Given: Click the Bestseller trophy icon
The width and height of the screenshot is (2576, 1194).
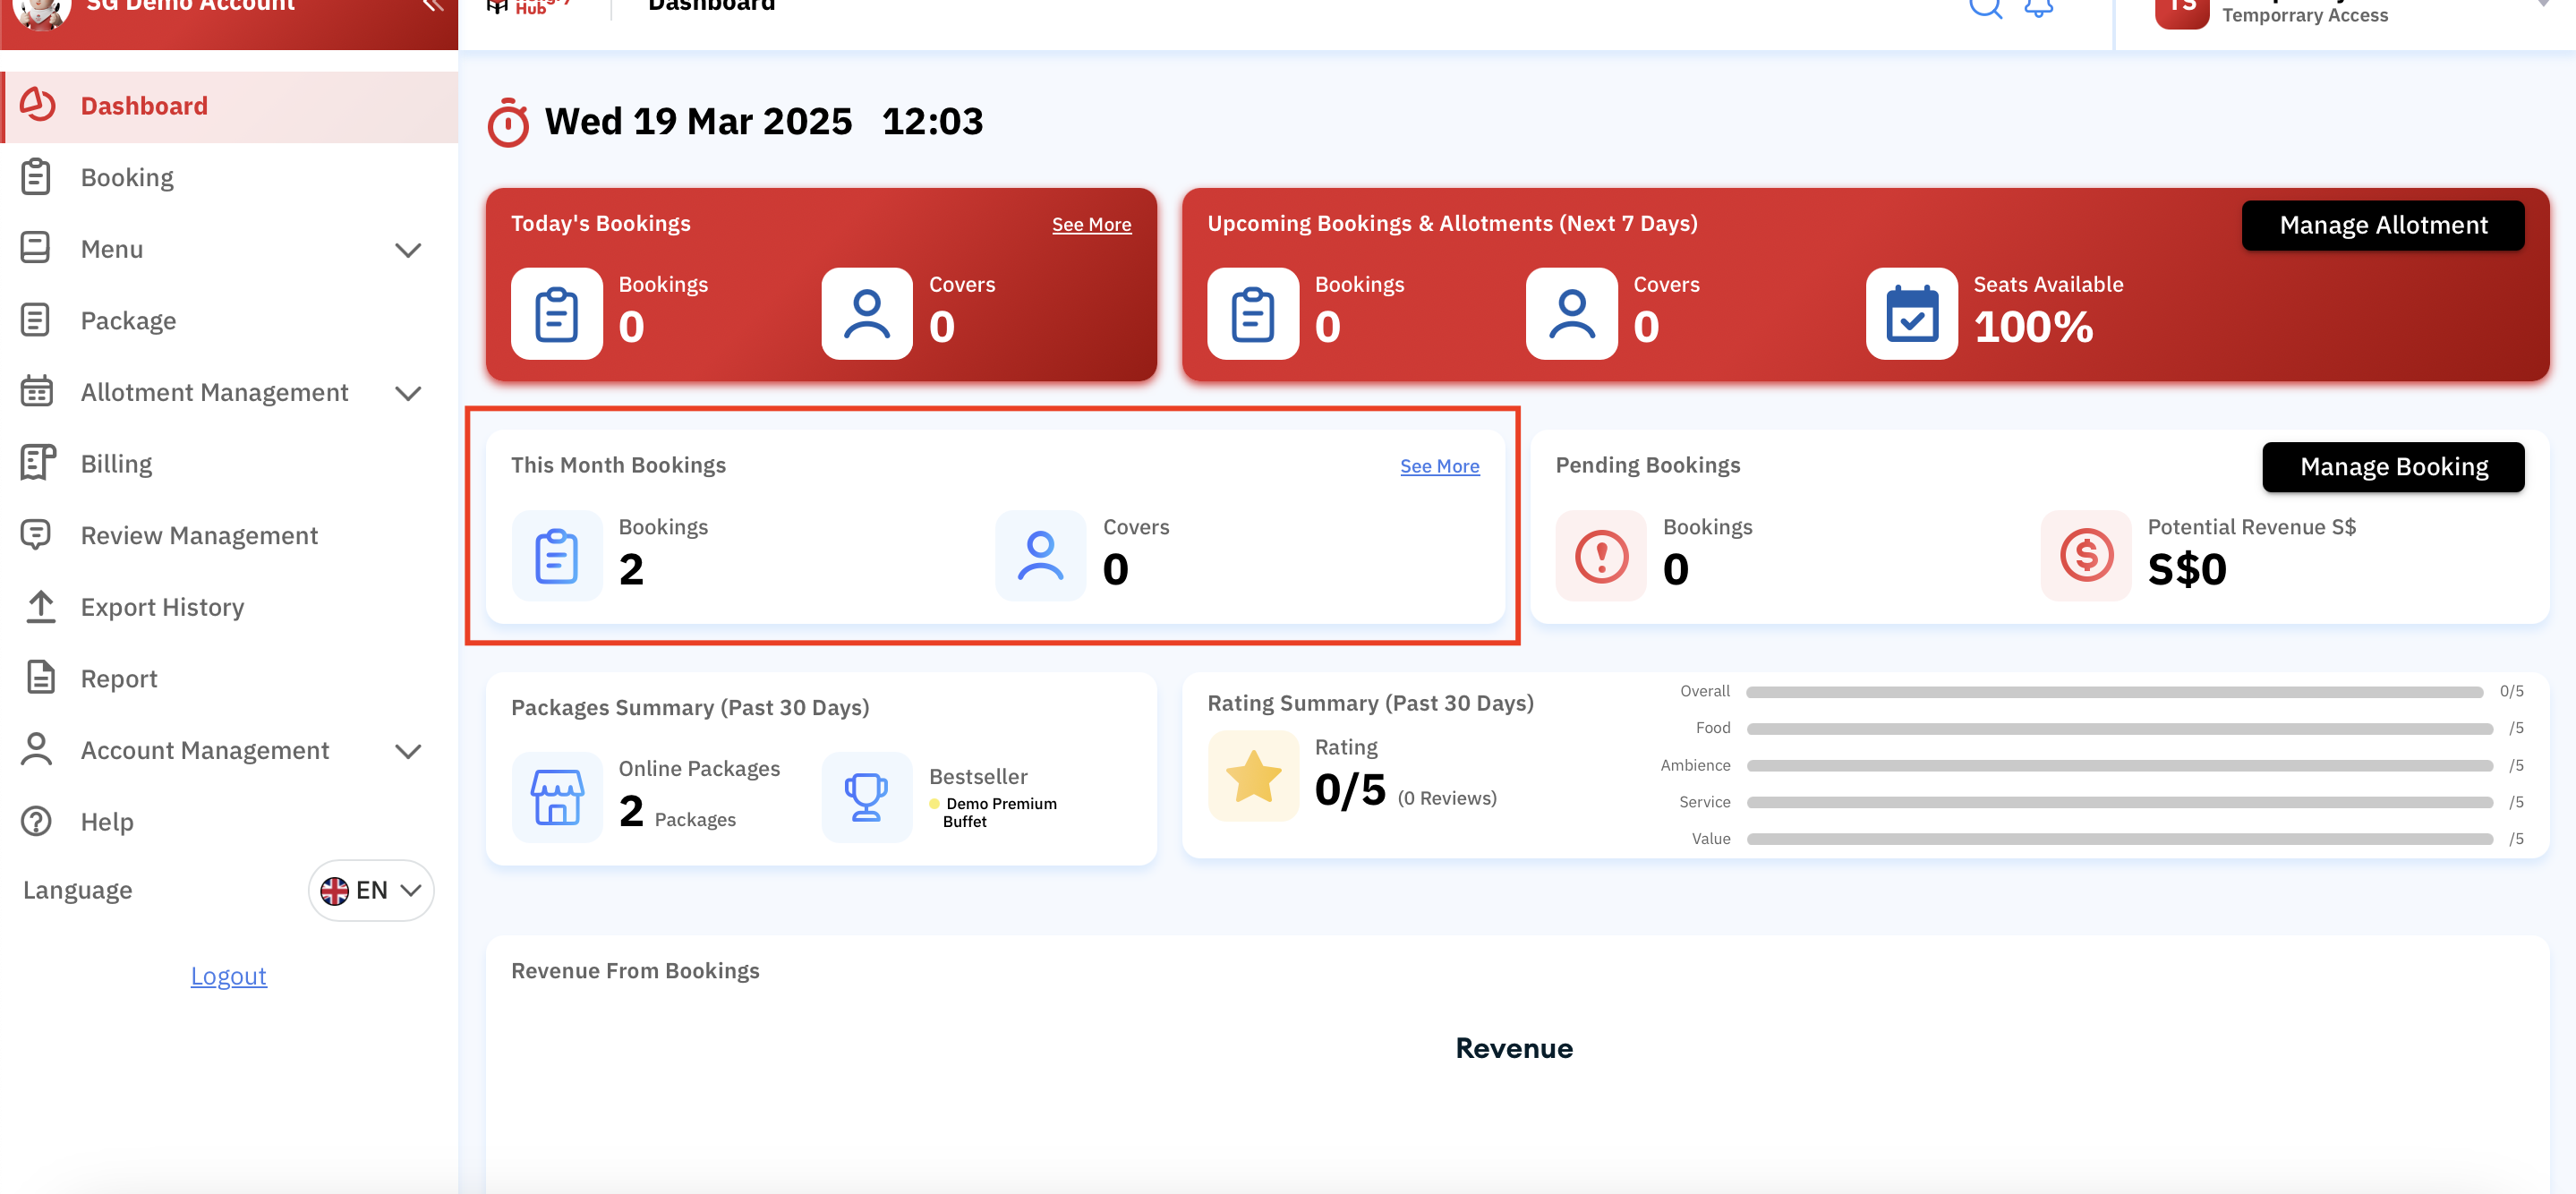Looking at the screenshot, I should pos(866,797).
